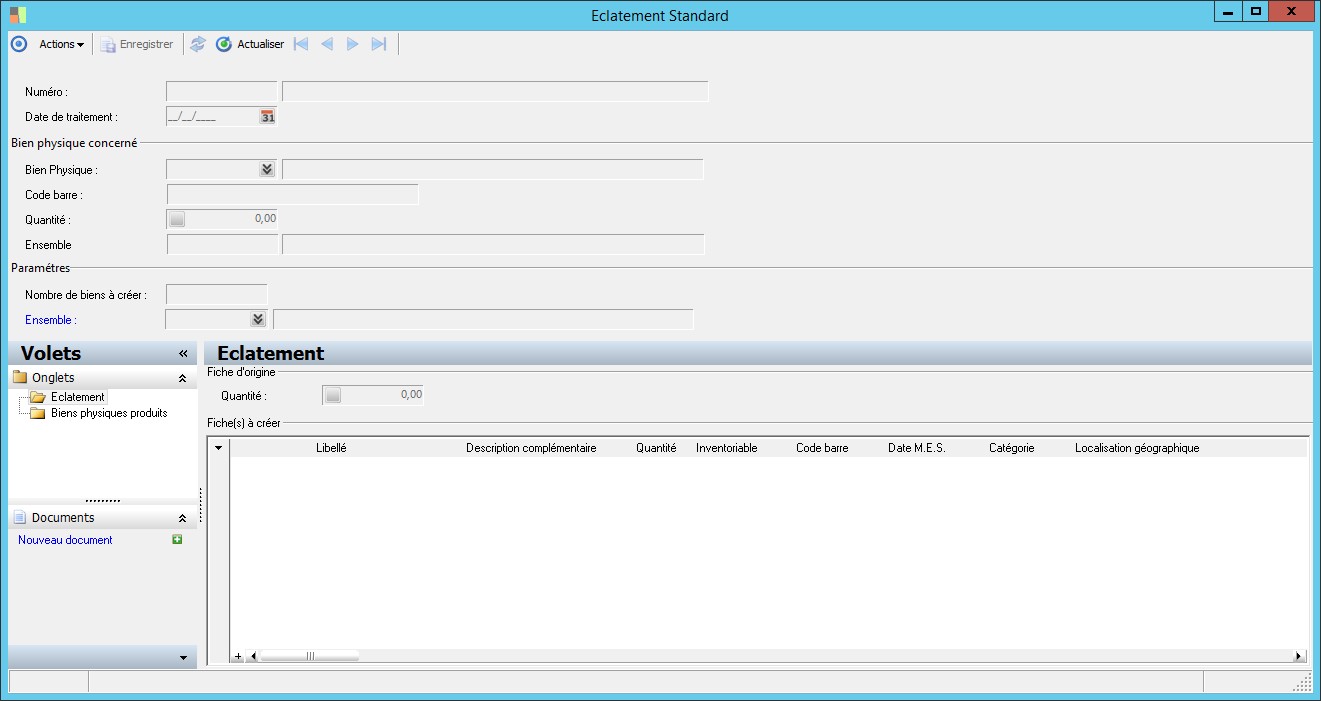Image resolution: width=1321 pixels, height=701 pixels.
Task: Go to first record arrow
Action: click(301, 44)
